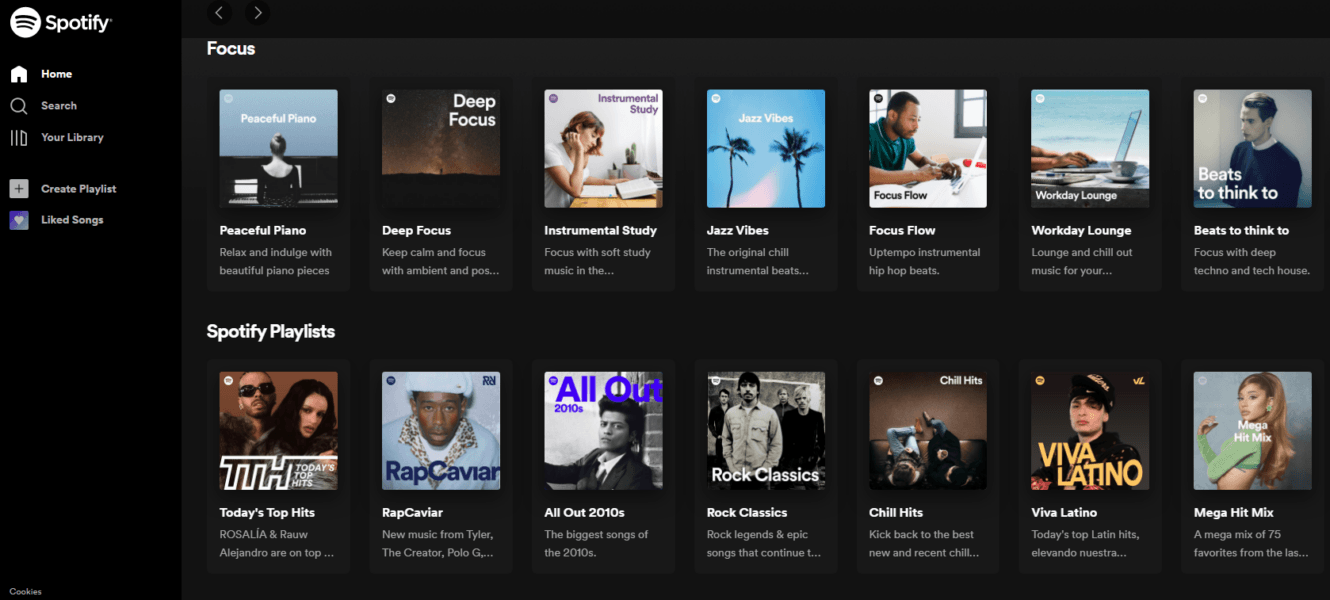Viewport: 1330px width, 600px height.
Task: Go back with the left arrow
Action: tap(219, 12)
